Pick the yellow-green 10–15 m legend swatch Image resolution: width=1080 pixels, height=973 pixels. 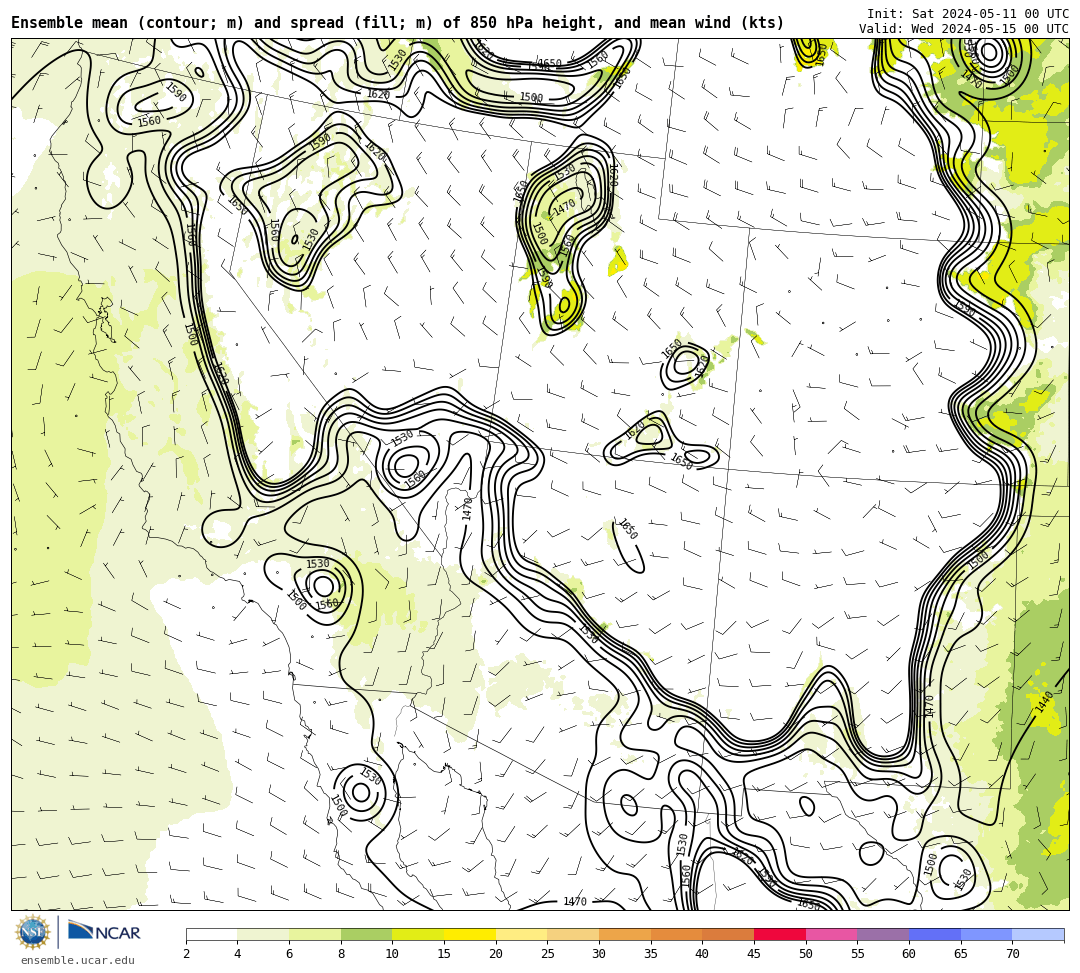pos(418,934)
